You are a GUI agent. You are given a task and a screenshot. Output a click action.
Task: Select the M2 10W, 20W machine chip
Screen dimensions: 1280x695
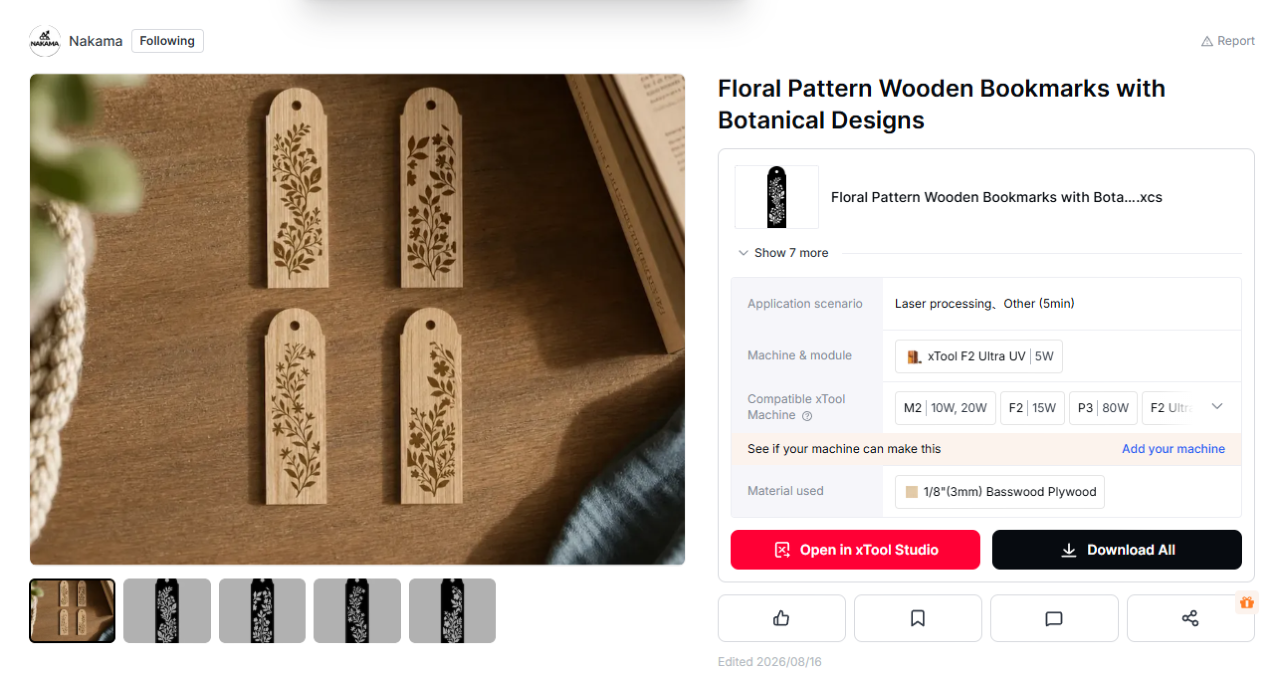[945, 408]
